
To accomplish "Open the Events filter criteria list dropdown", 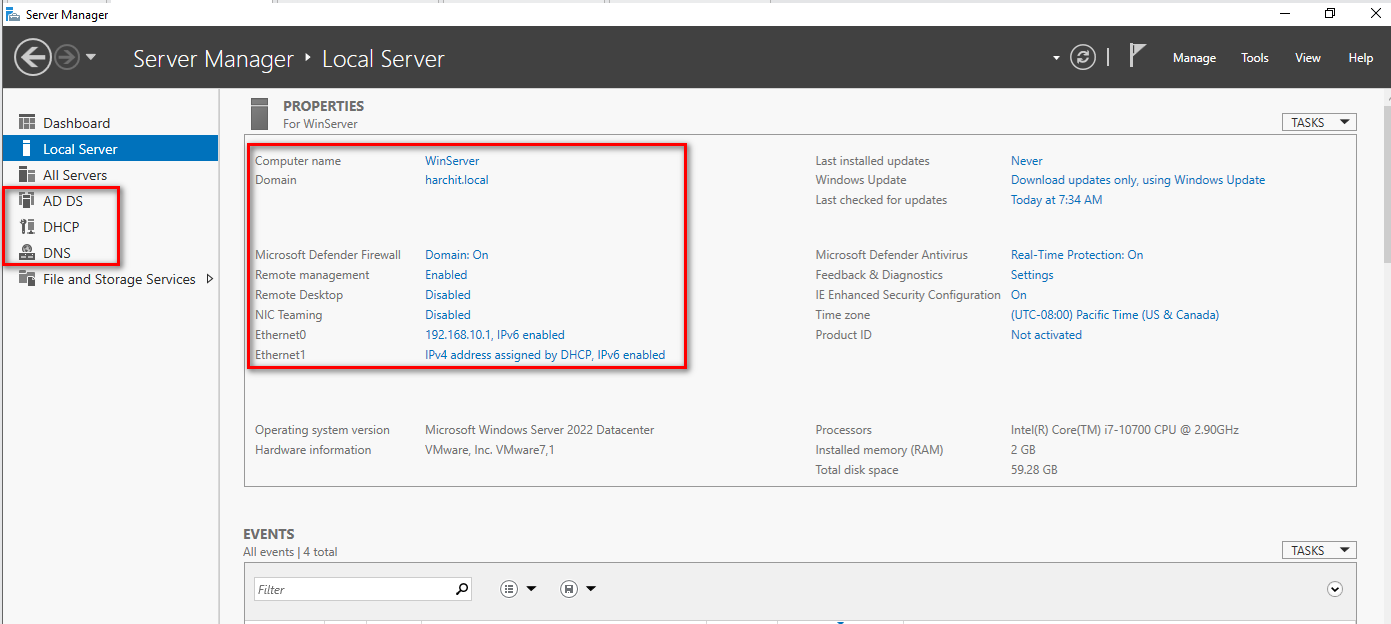I will pos(518,589).
